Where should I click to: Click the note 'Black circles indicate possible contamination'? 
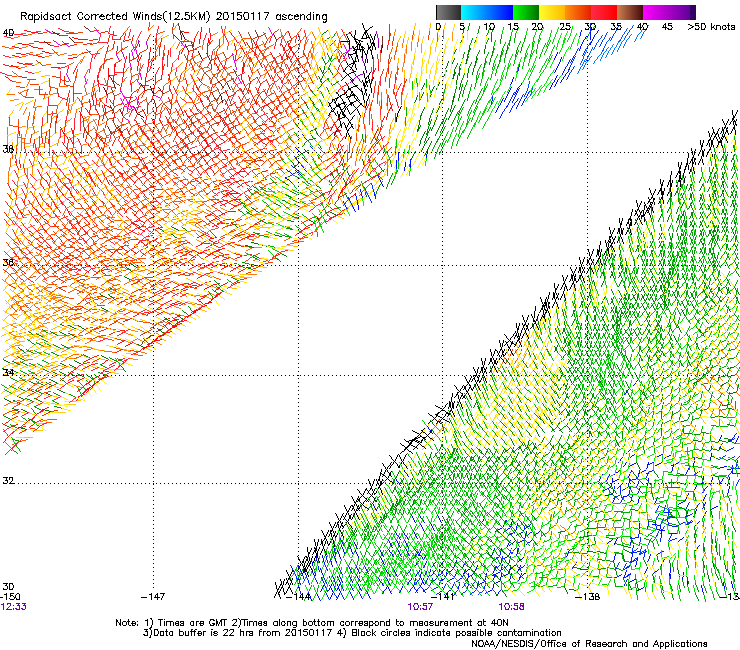456,633
